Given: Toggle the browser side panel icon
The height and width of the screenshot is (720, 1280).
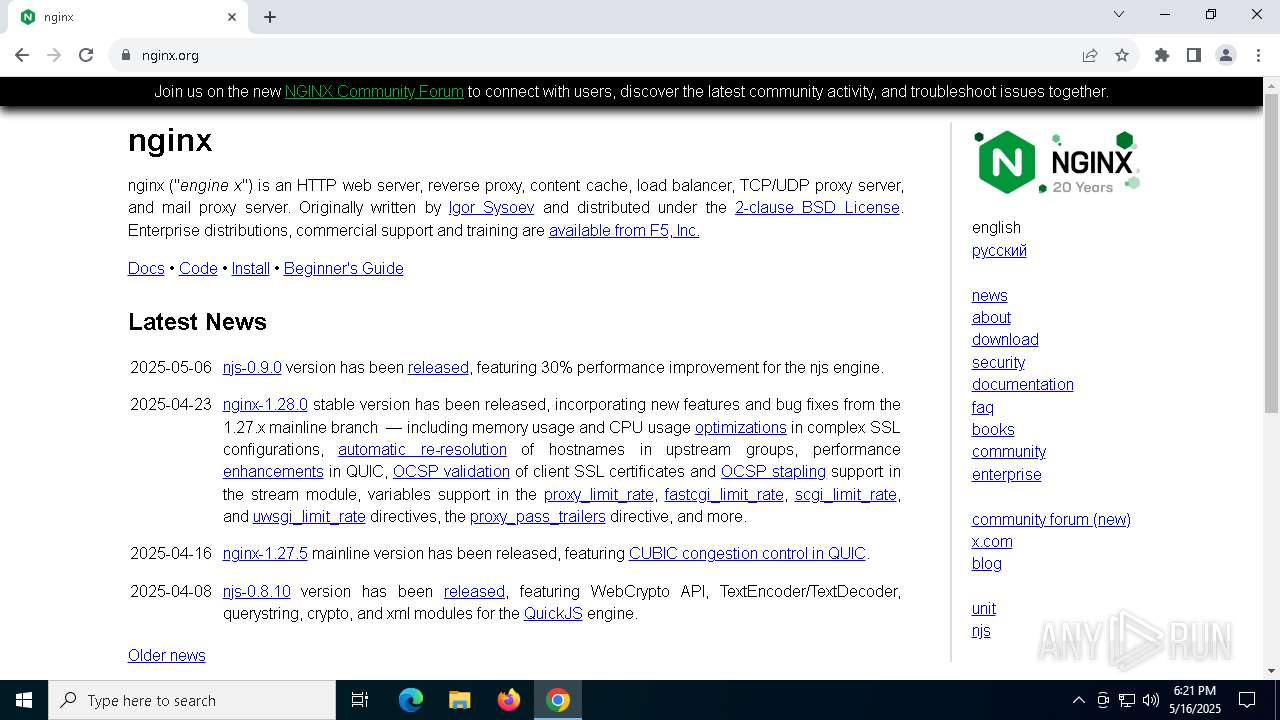Looking at the screenshot, I should point(1194,55).
